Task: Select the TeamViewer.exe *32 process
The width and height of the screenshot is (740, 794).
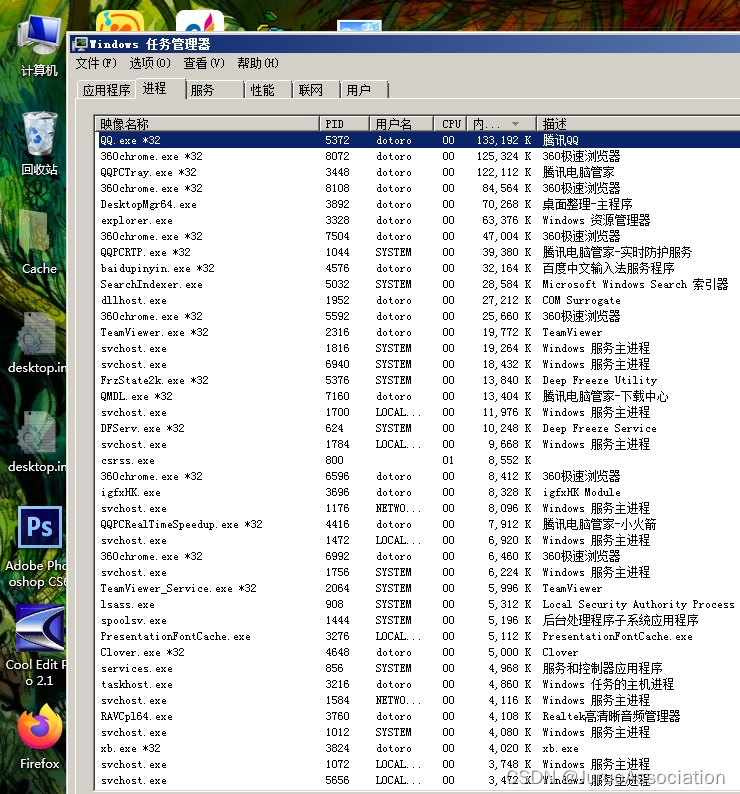Action: (x=418, y=332)
